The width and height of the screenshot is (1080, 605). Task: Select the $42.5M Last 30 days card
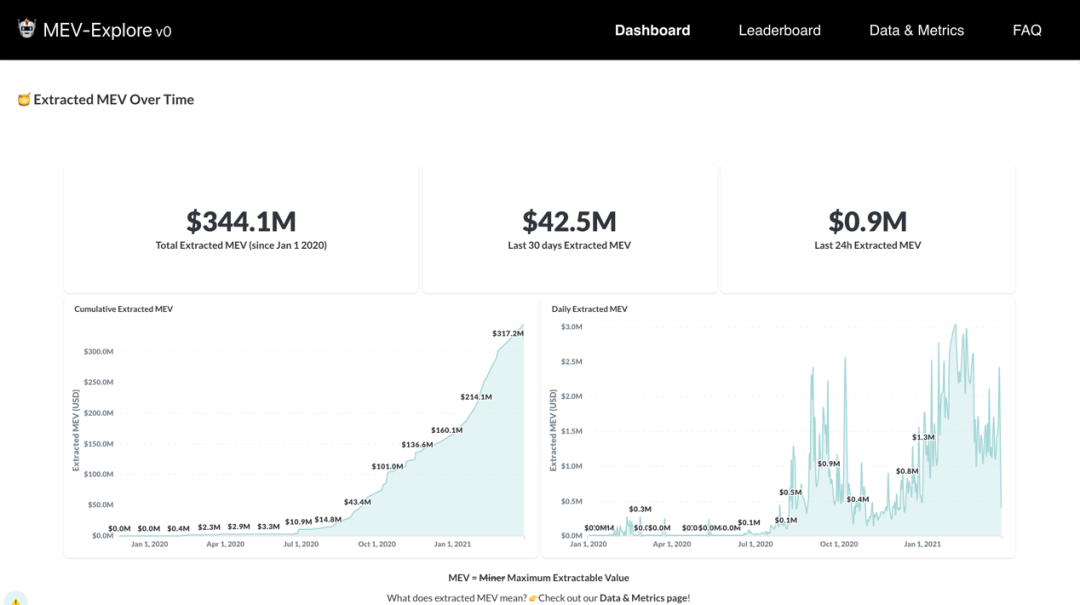click(x=569, y=229)
